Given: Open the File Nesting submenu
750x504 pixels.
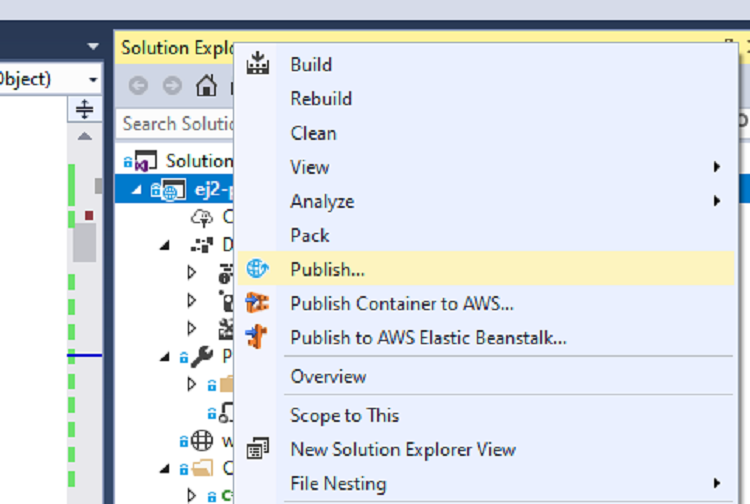Looking at the screenshot, I should click(x=485, y=483).
